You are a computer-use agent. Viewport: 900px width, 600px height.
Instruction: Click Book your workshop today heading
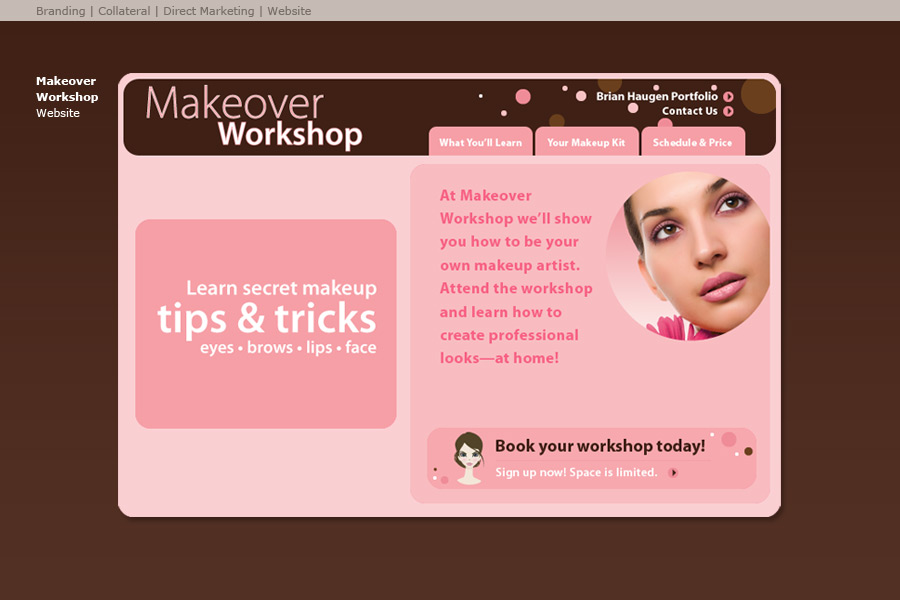coord(600,446)
